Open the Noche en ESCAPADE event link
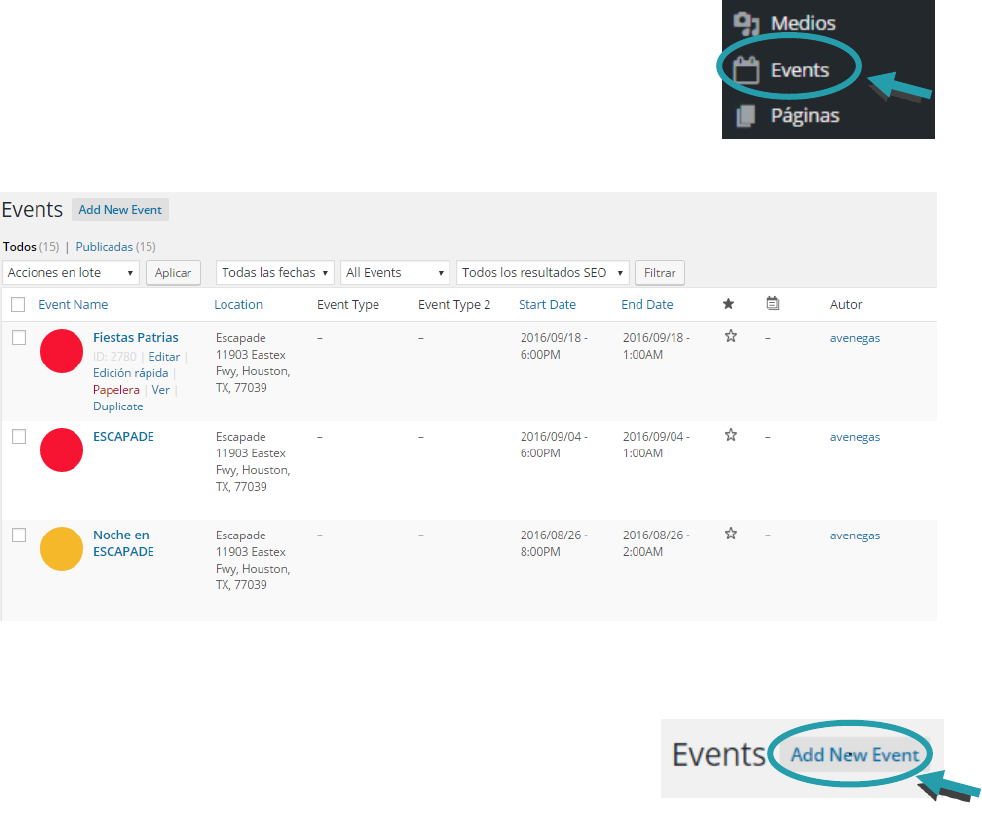The width and height of the screenshot is (982, 823). tap(123, 543)
